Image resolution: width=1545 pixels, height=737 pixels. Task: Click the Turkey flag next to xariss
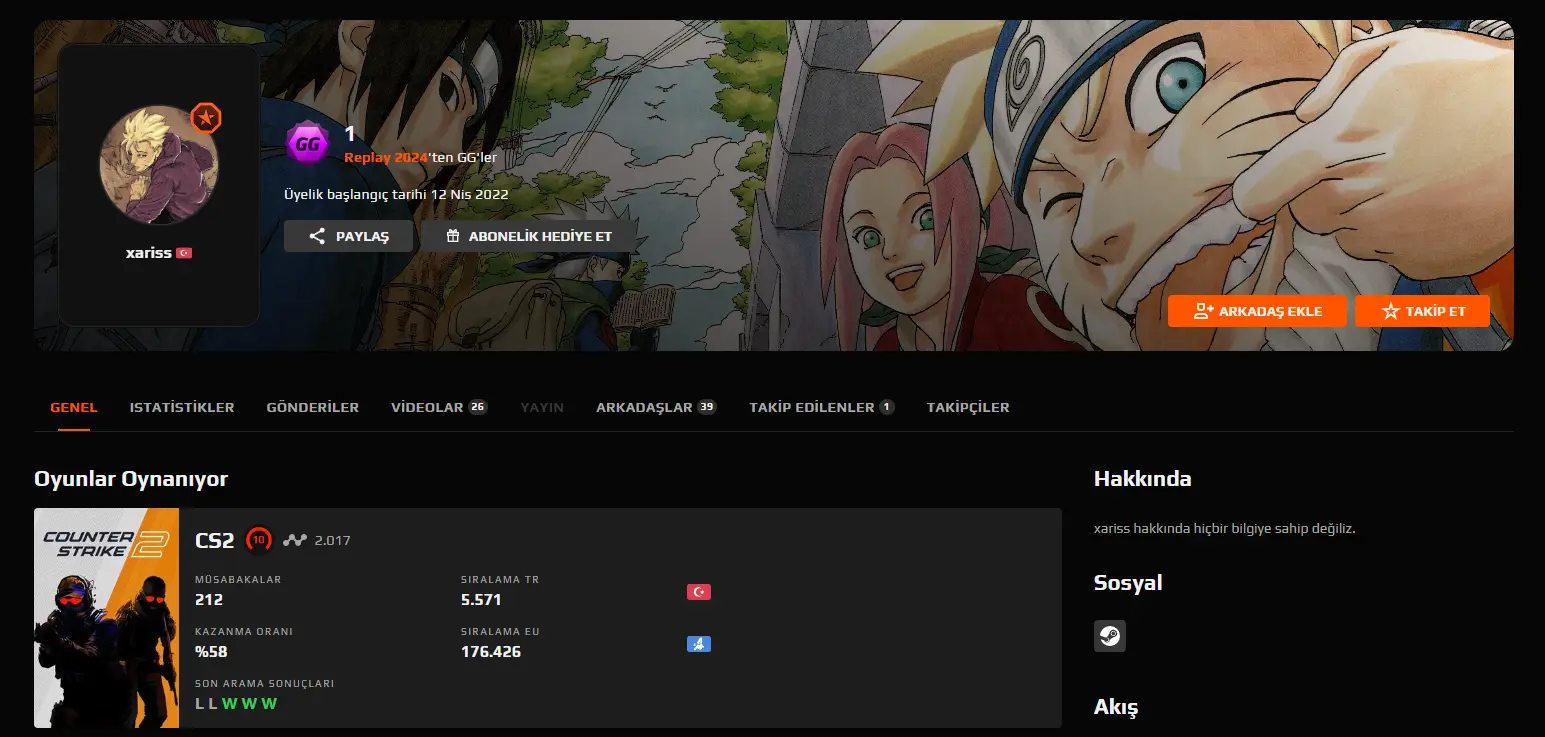[184, 254]
